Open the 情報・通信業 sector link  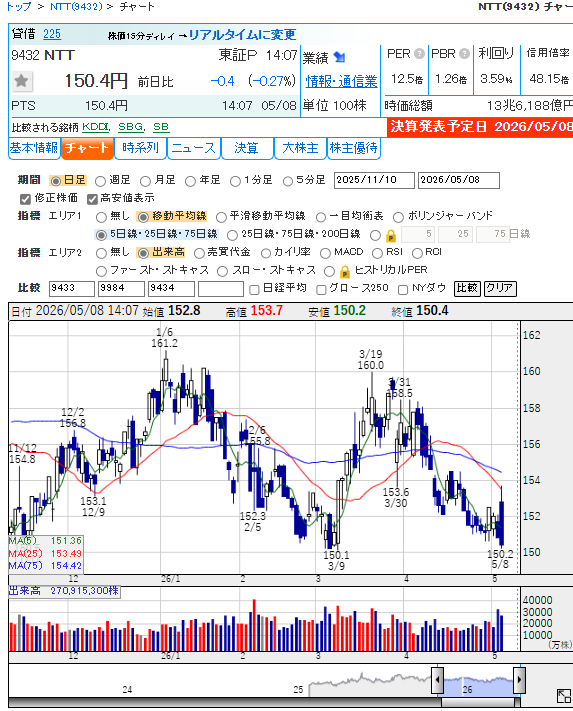(341, 82)
